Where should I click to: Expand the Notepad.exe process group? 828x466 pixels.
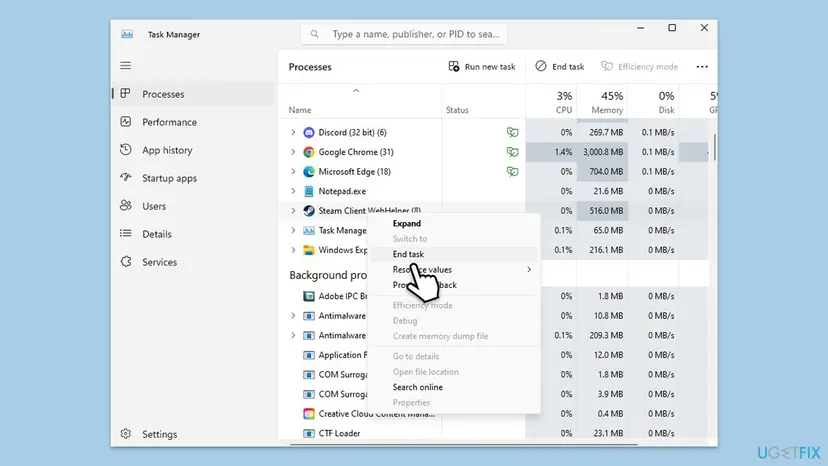pos(293,191)
